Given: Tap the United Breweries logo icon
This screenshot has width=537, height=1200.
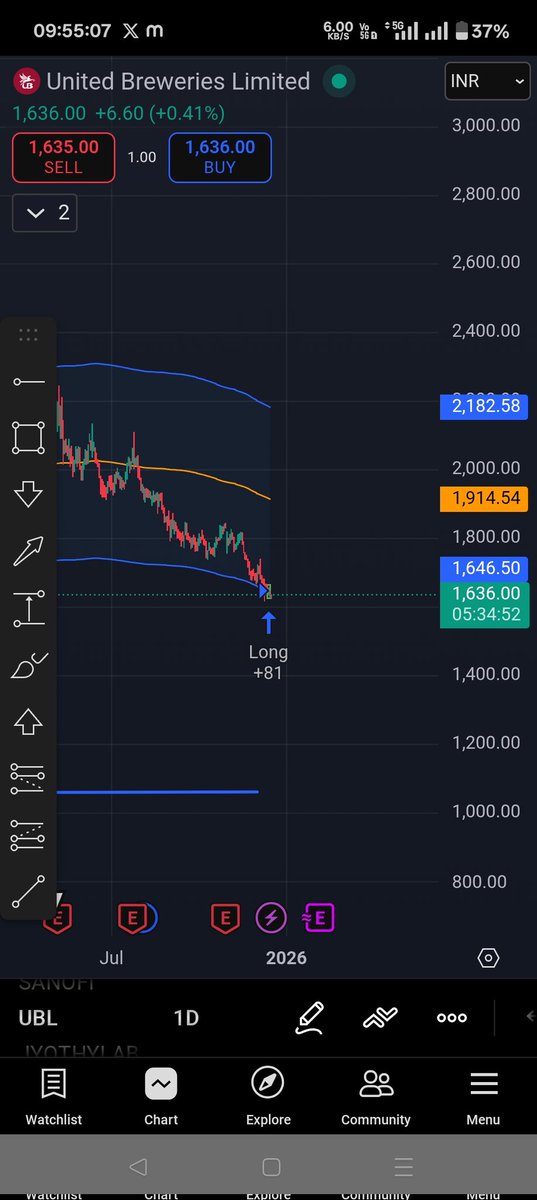Looking at the screenshot, I should click(26, 81).
